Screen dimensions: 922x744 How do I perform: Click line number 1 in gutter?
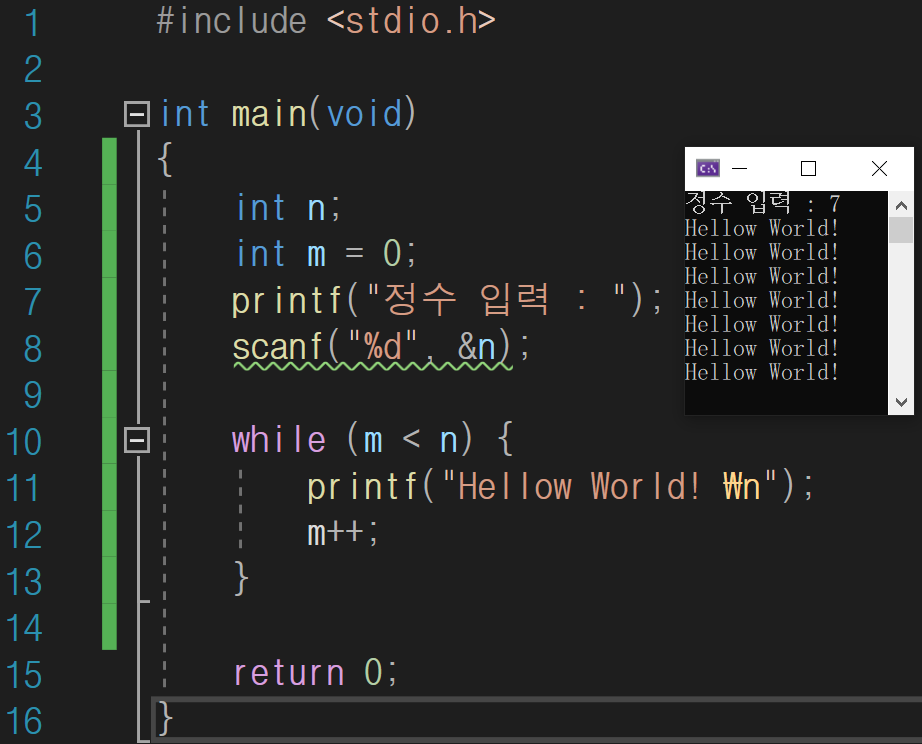pyautogui.click(x=32, y=24)
